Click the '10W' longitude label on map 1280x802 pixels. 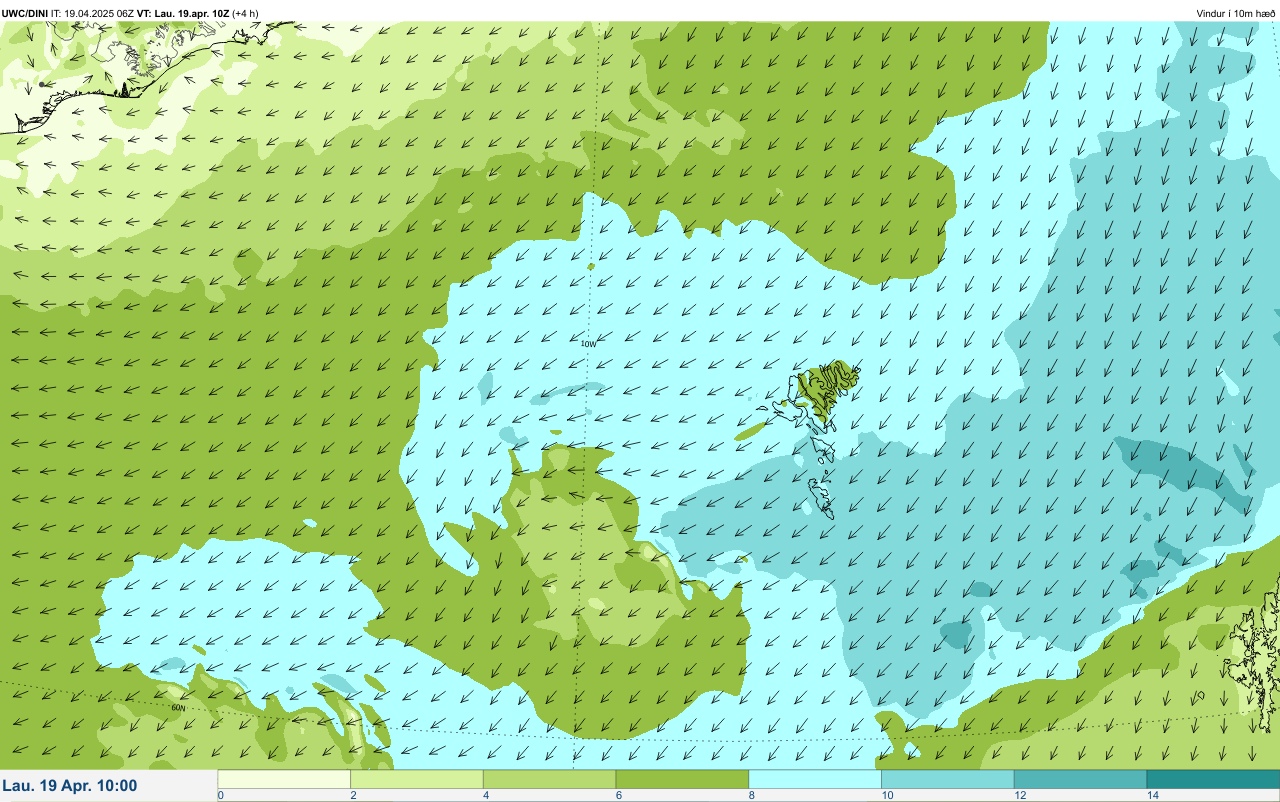(x=588, y=343)
